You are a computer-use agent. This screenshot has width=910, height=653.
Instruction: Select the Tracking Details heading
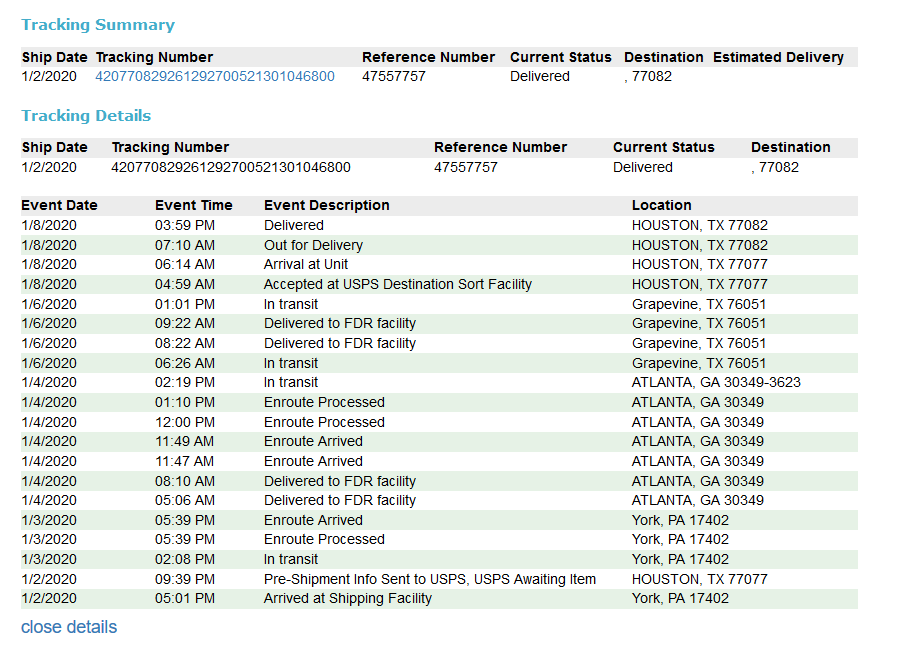pos(86,116)
